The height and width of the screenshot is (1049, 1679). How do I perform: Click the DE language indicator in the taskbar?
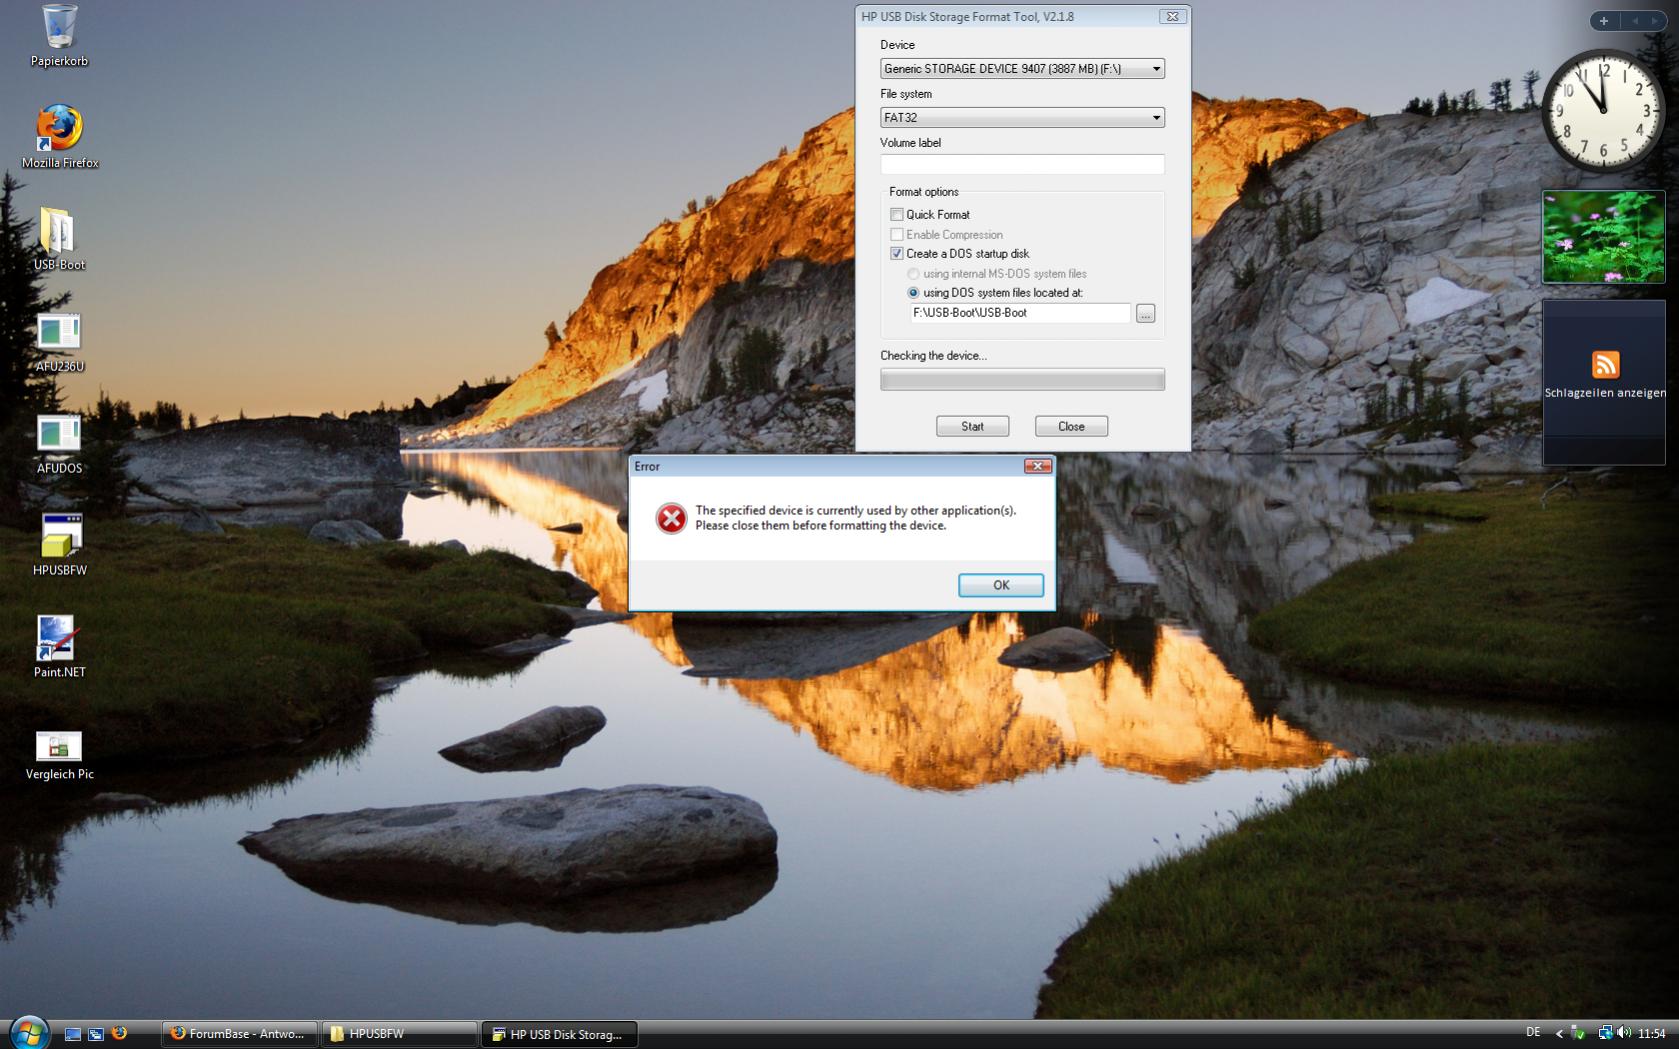[1533, 1033]
